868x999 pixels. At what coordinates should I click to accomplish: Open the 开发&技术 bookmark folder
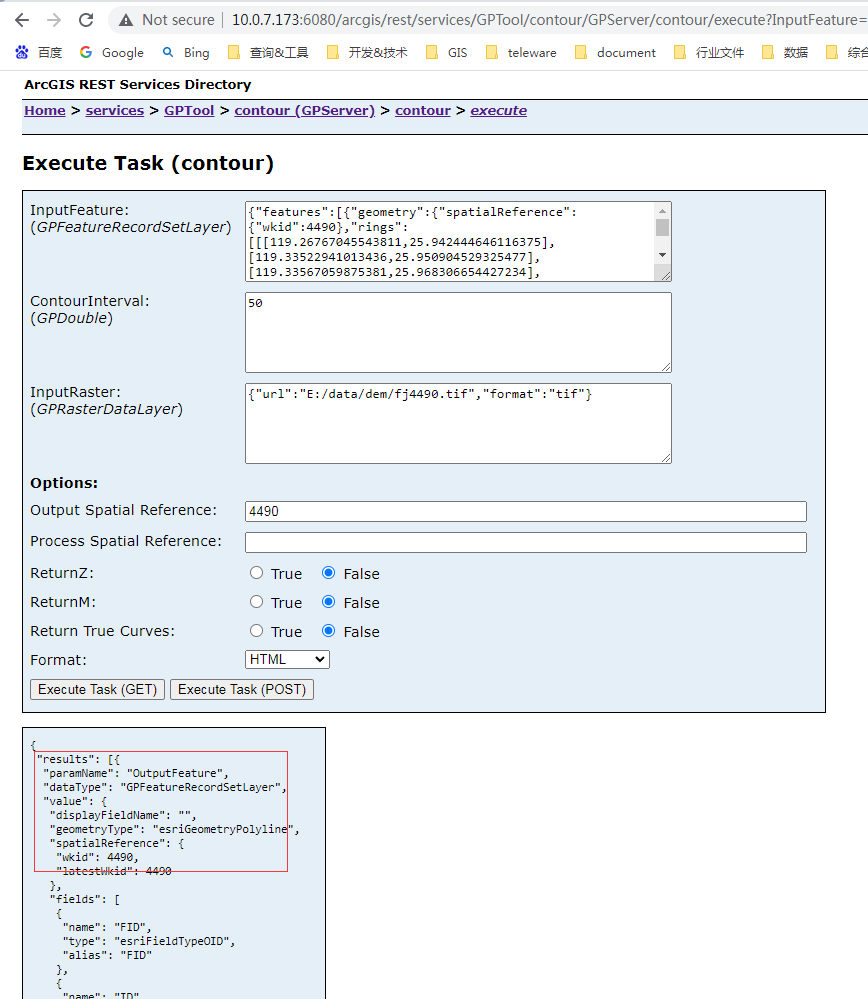click(x=367, y=52)
